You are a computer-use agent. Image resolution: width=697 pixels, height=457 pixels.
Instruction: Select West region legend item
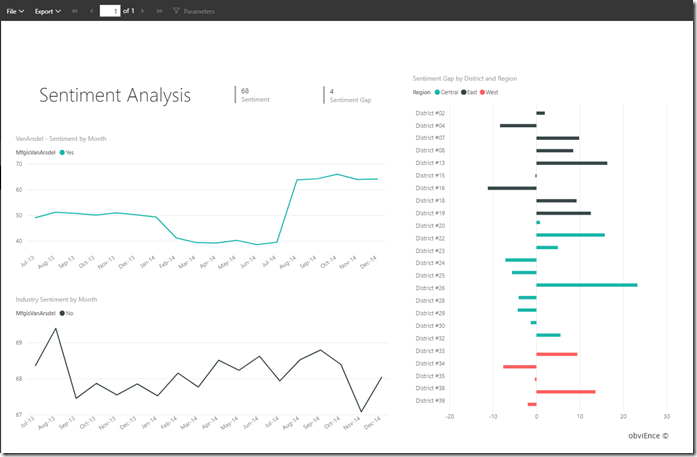(490, 92)
